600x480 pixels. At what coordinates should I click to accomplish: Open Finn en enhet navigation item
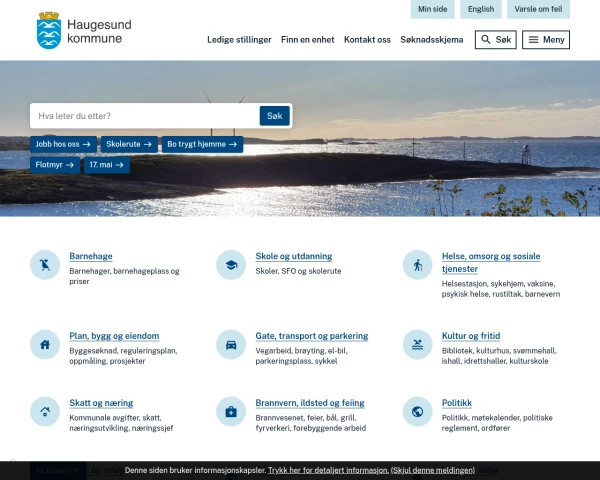[x=308, y=40]
